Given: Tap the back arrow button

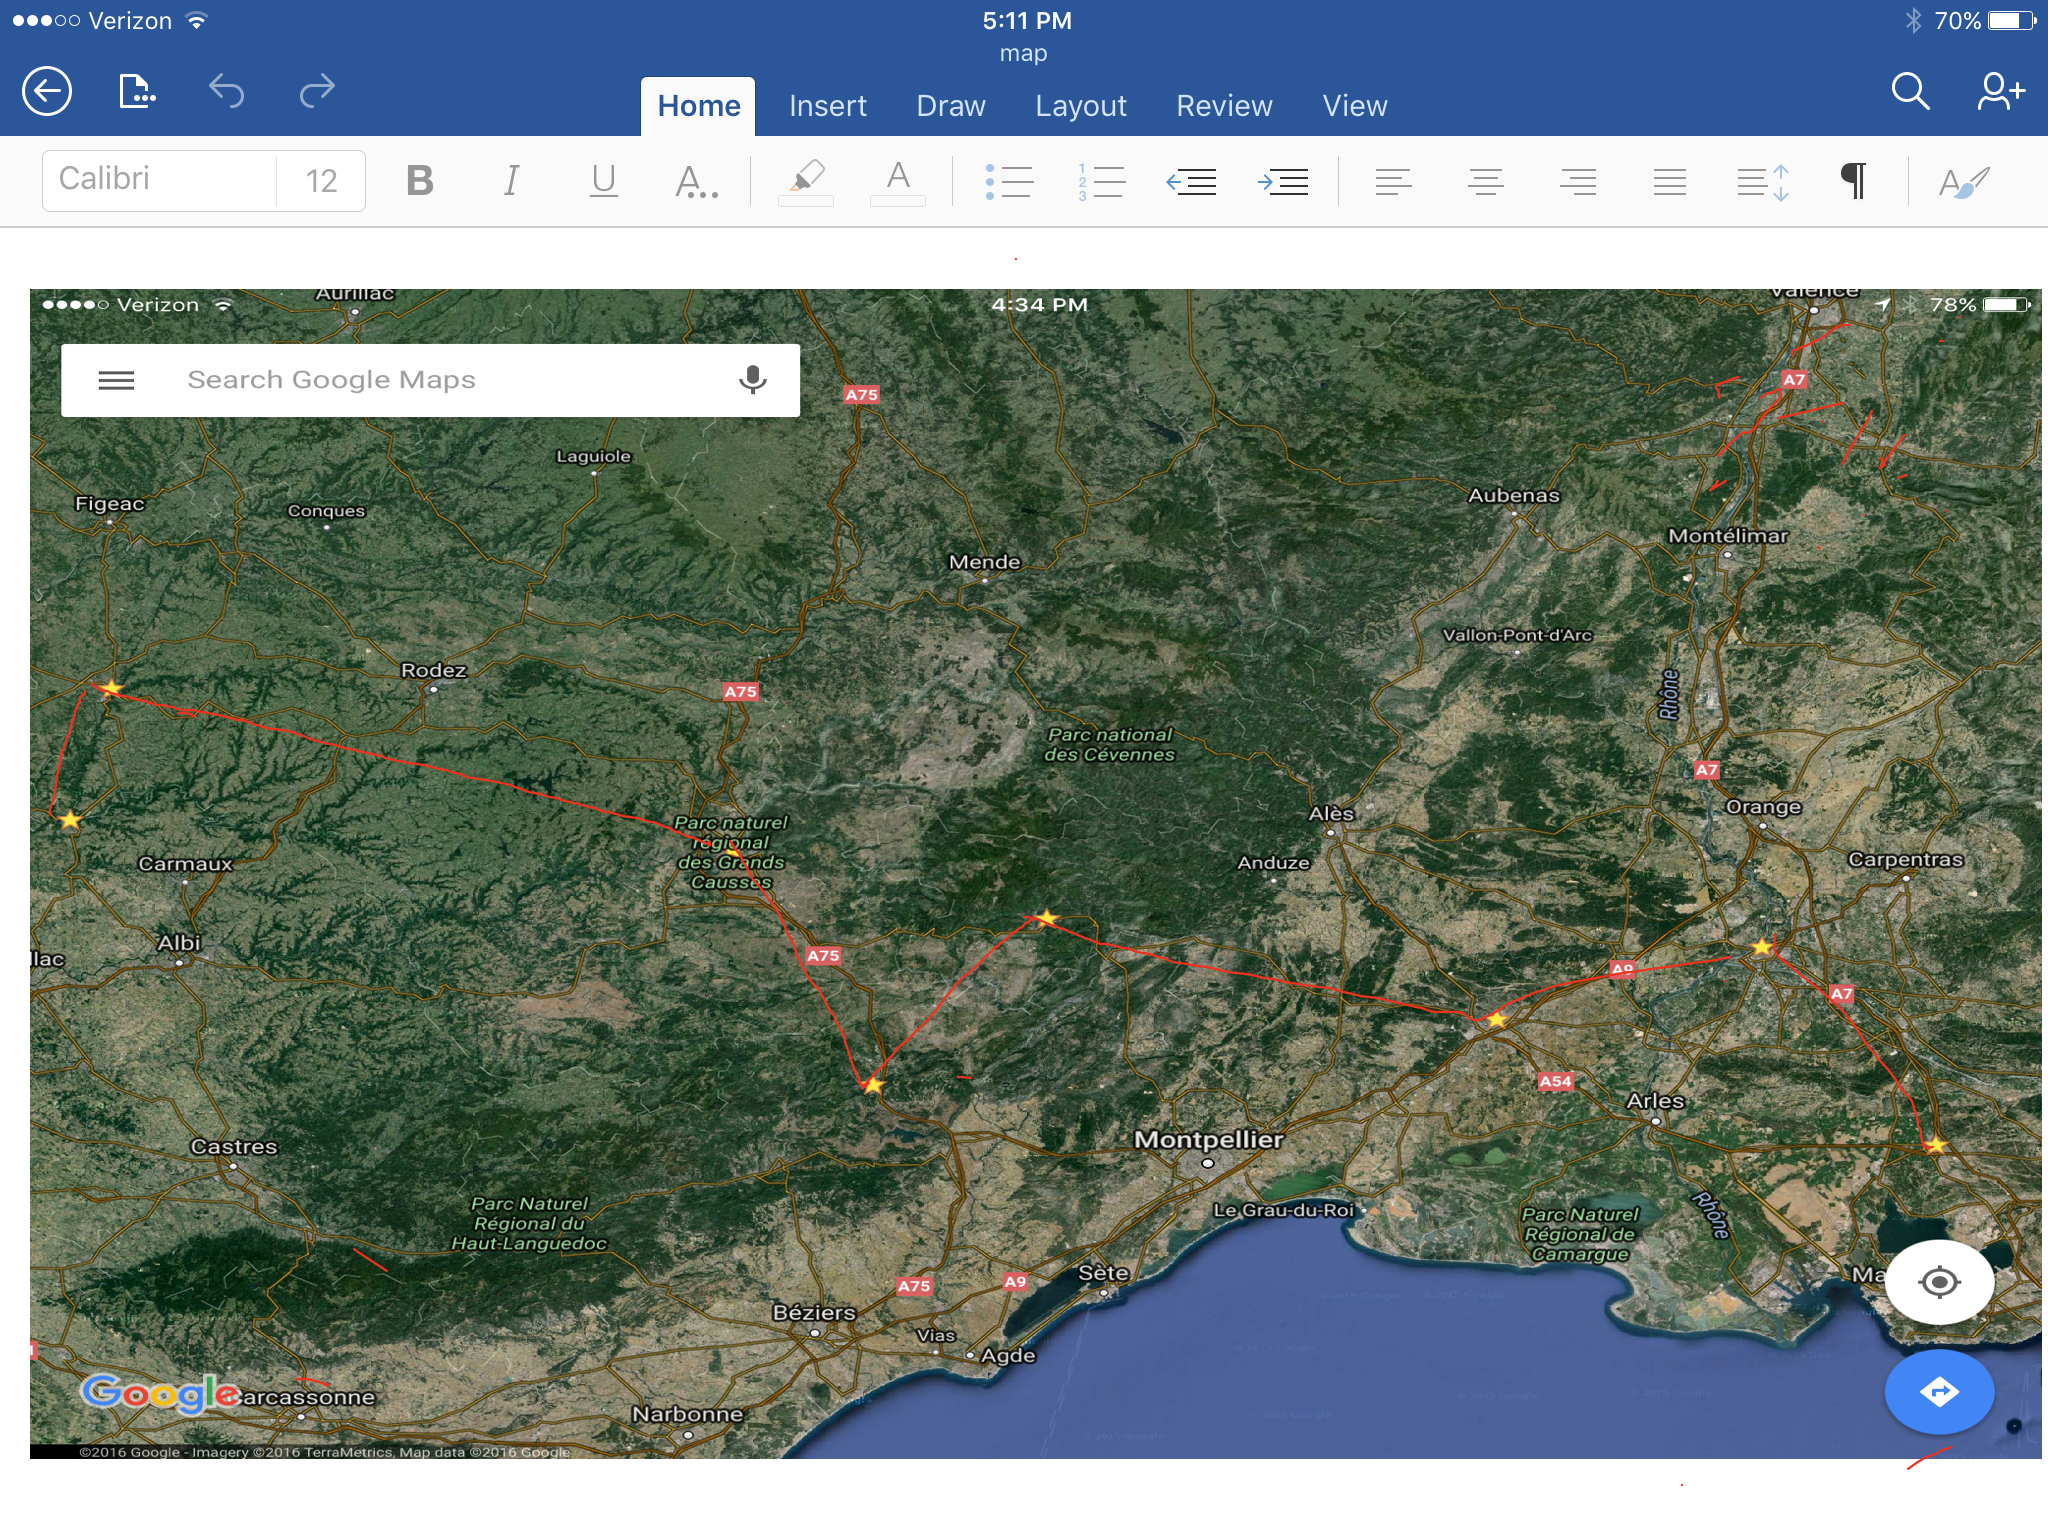Looking at the screenshot, I should 47,92.
